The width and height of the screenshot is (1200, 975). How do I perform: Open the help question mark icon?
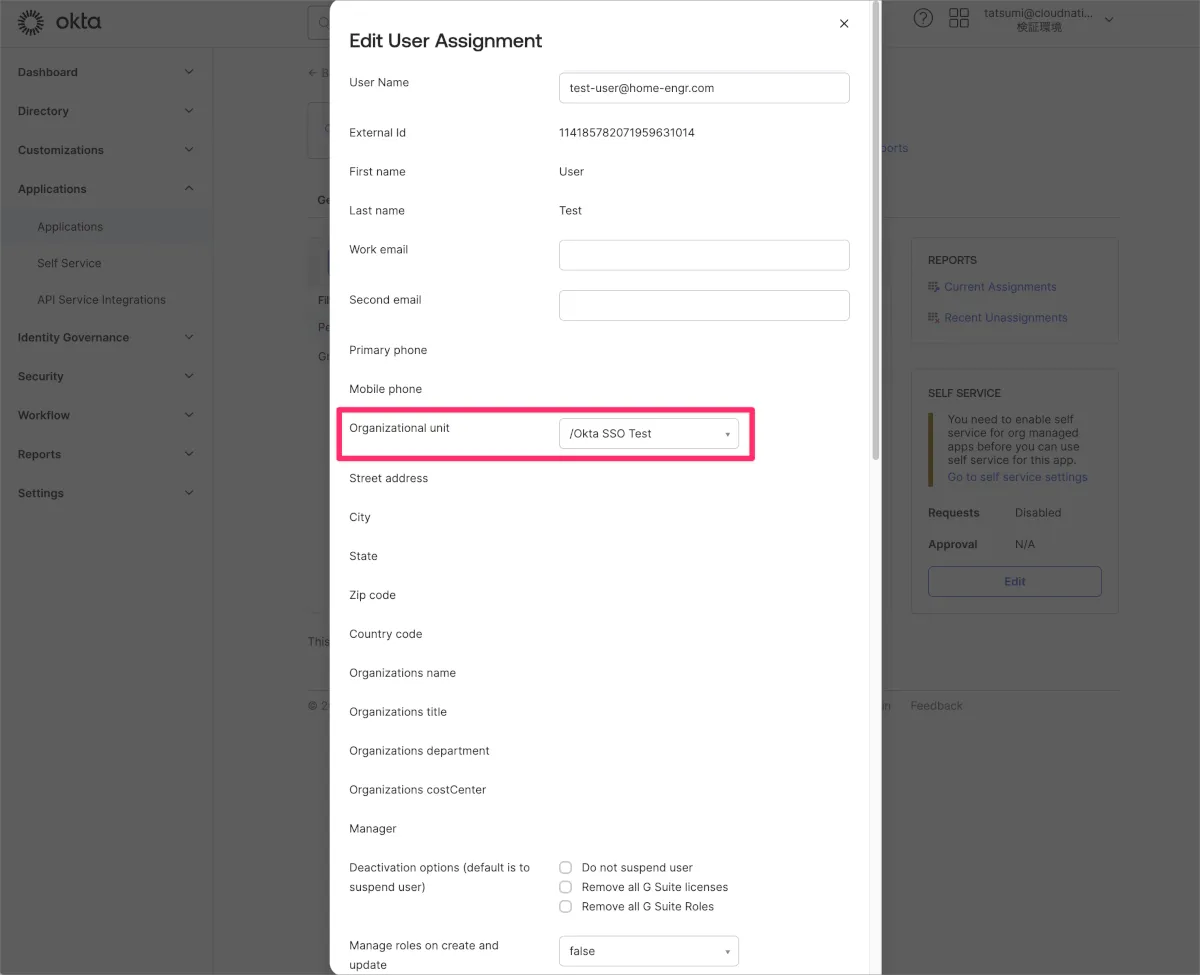point(924,19)
